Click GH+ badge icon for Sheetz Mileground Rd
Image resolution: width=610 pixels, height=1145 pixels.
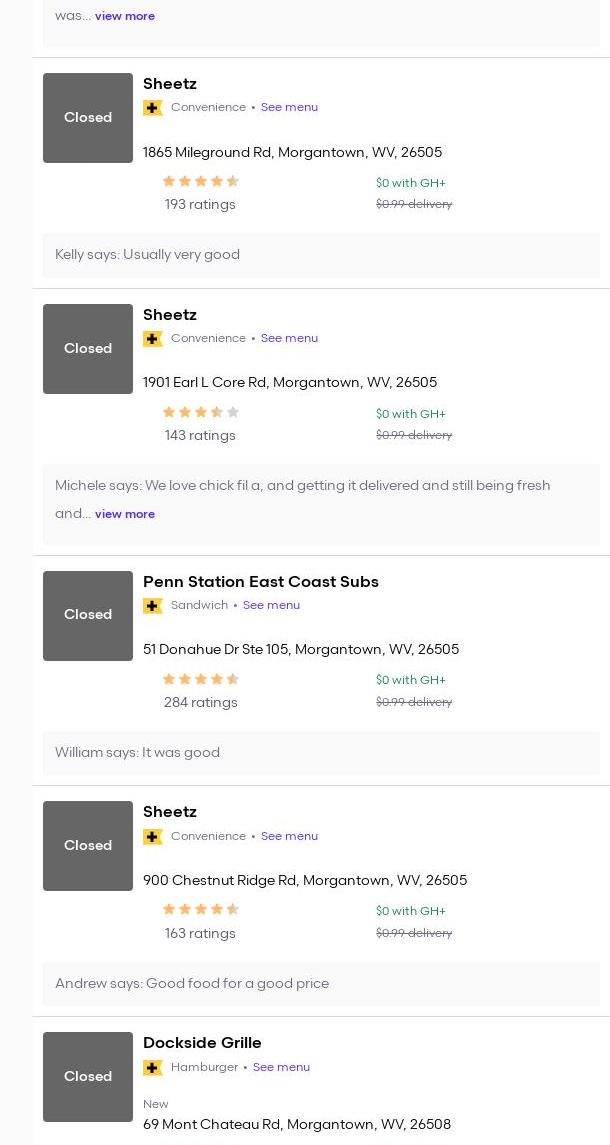153,108
